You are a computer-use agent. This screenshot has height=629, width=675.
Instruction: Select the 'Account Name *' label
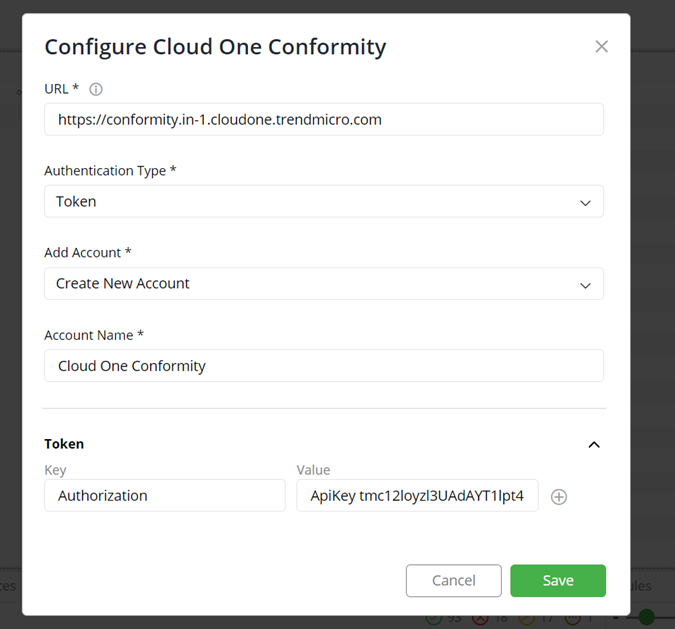click(94, 335)
